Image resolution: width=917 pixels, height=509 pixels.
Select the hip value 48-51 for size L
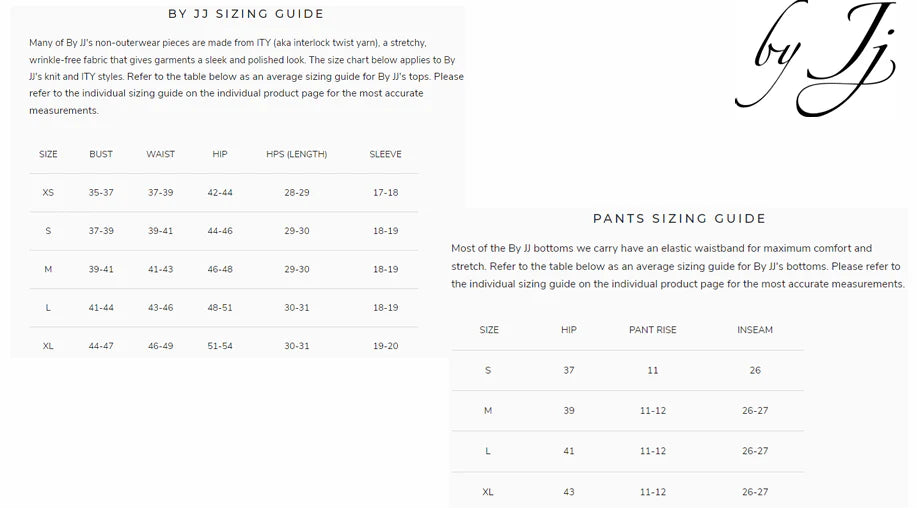click(220, 308)
